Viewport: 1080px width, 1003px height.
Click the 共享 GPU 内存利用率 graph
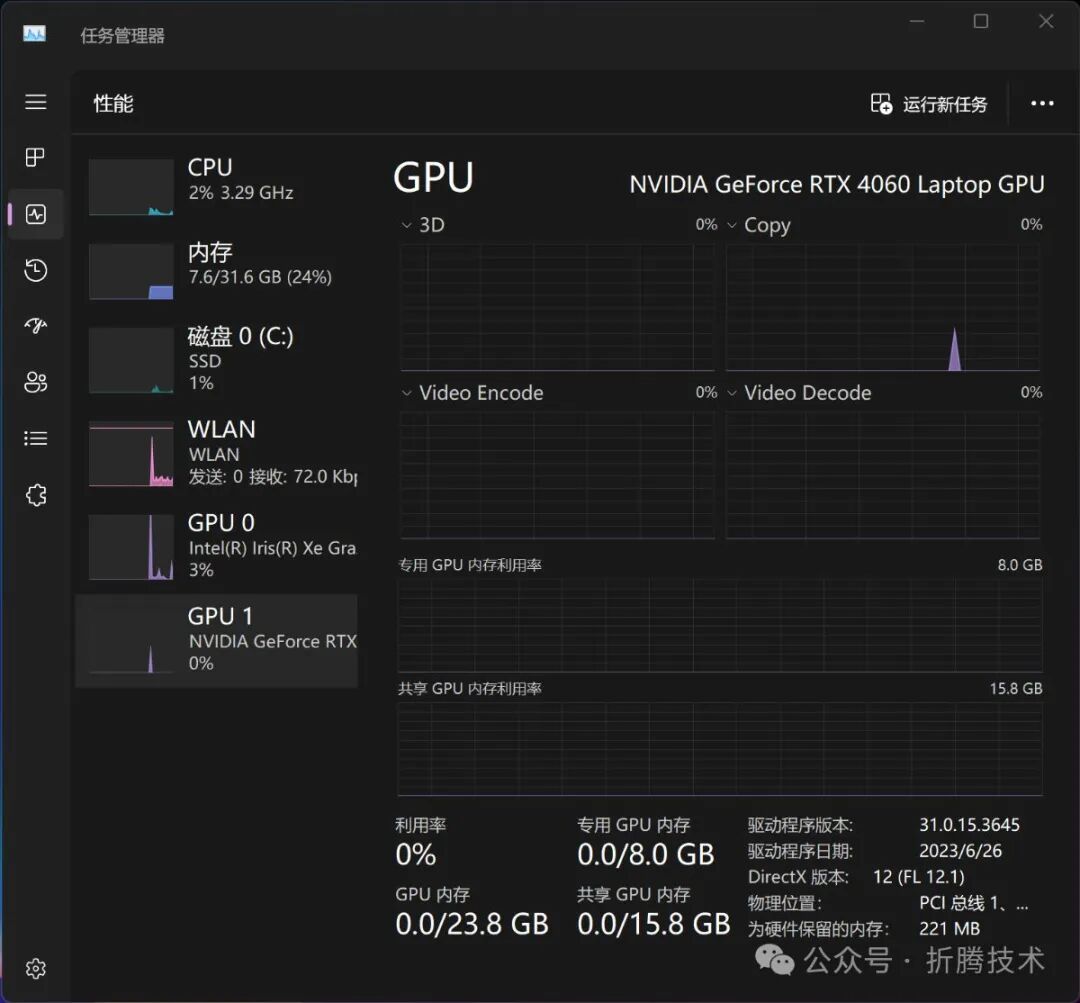click(720, 749)
